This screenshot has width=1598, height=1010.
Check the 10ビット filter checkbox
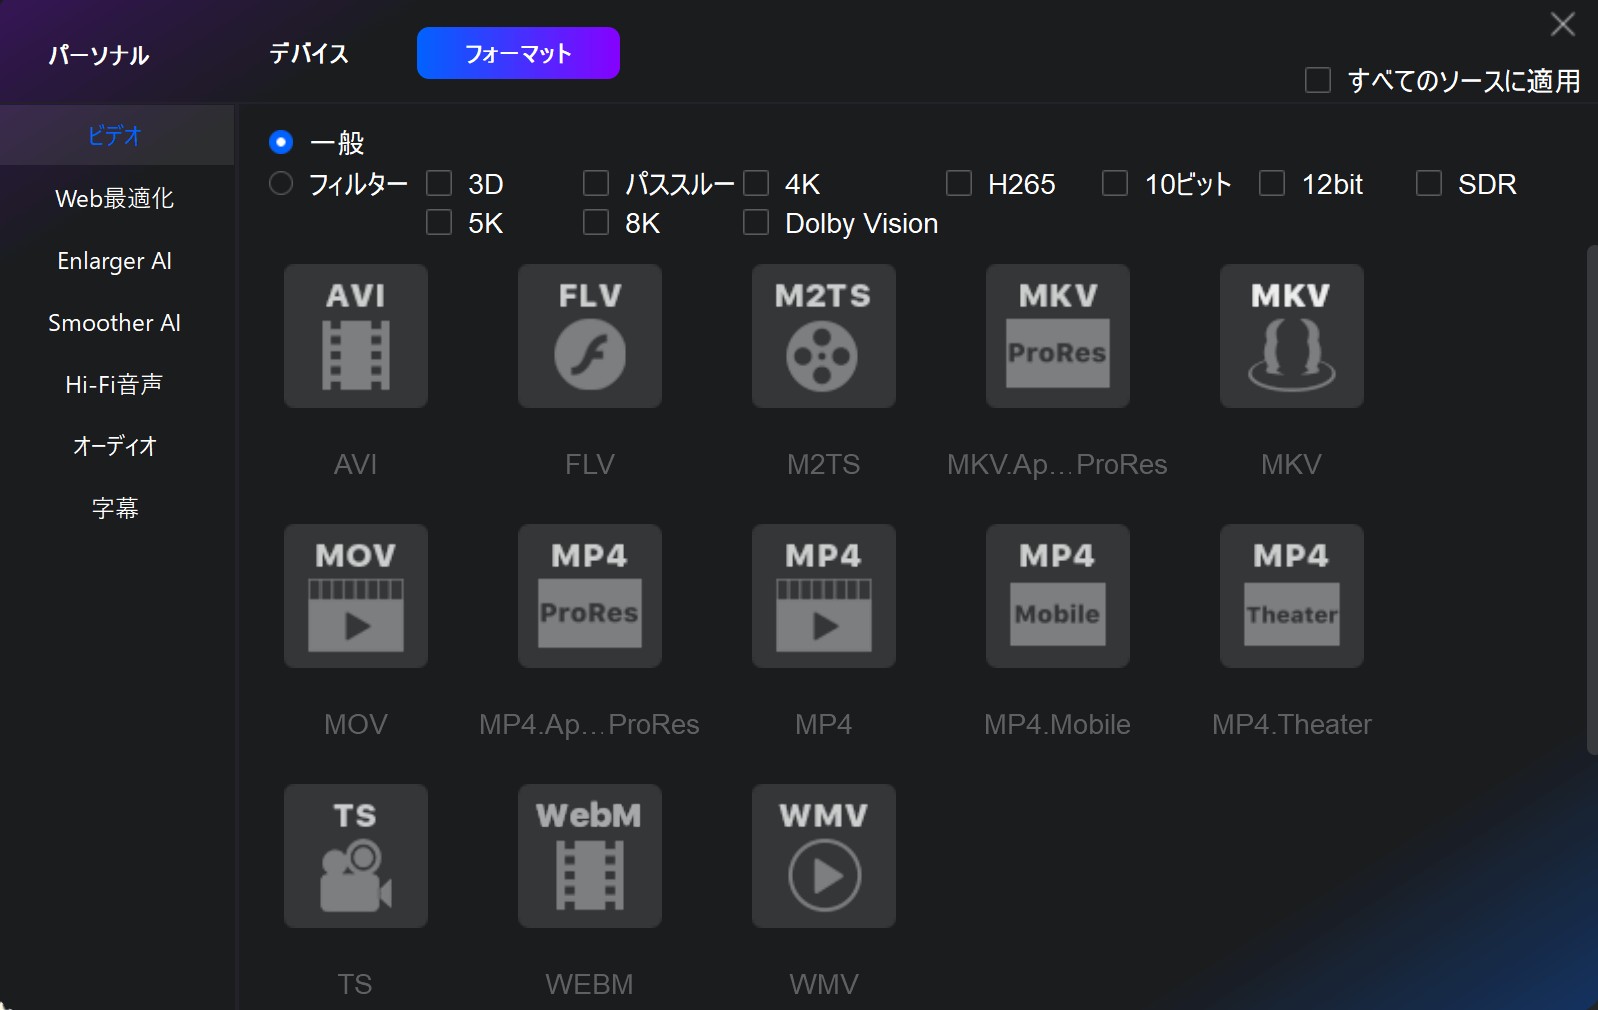[x=1115, y=183]
